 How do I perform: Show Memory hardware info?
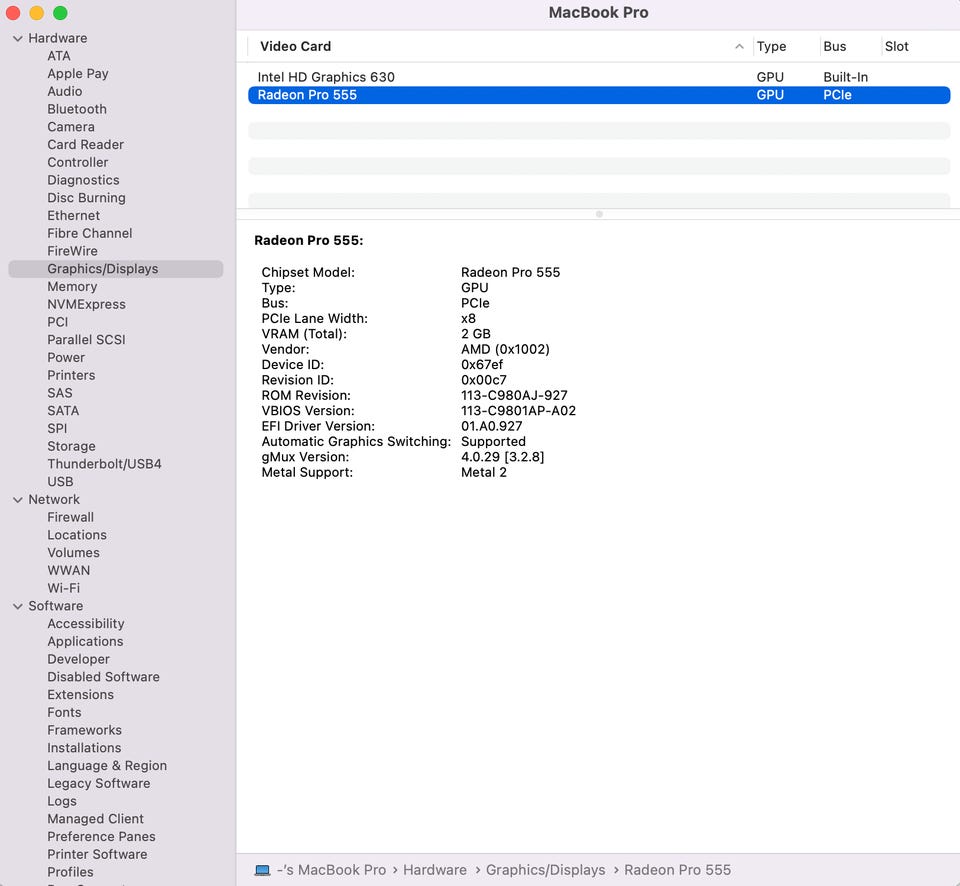(72, 287)
